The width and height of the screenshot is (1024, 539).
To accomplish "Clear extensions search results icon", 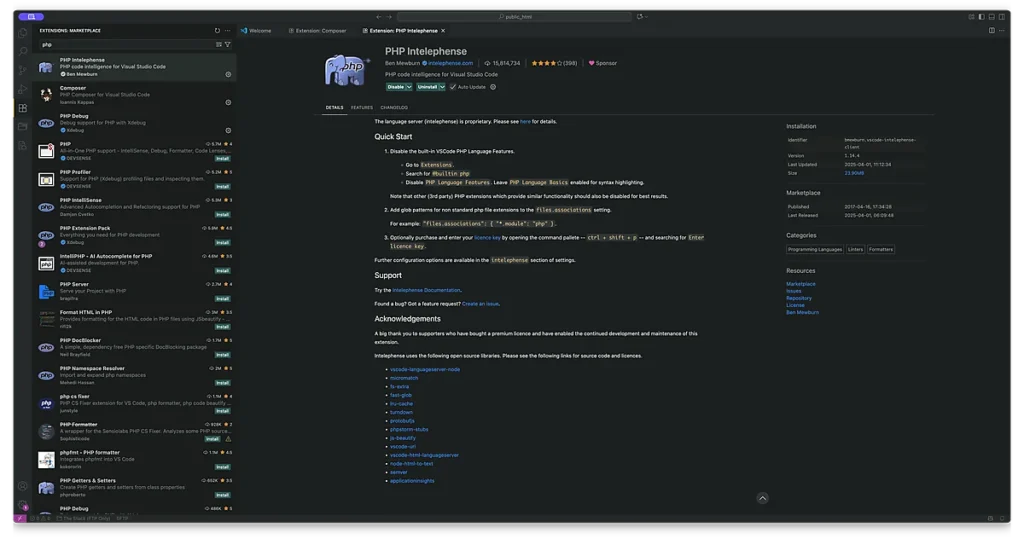I will [219, 44].
